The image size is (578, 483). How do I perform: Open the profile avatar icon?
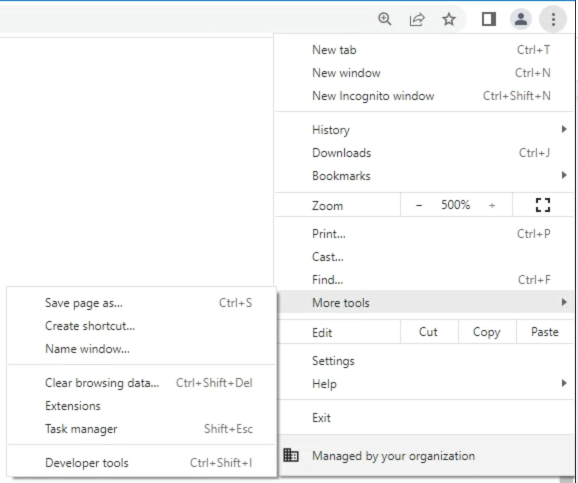coord(520,19)
